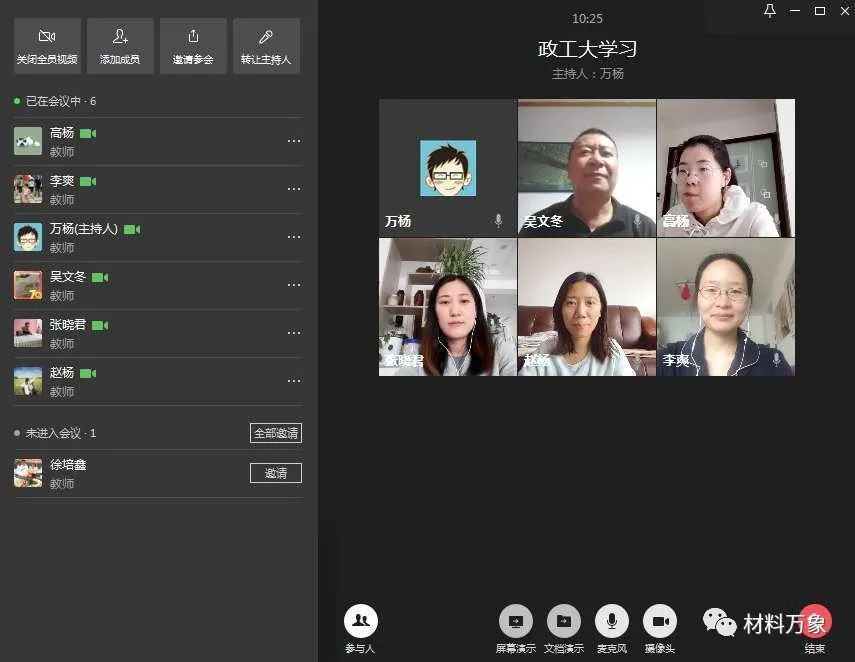Pin the window with the pin icon
Viewport: 855px width, 662px height.
[x=769, y=11]
